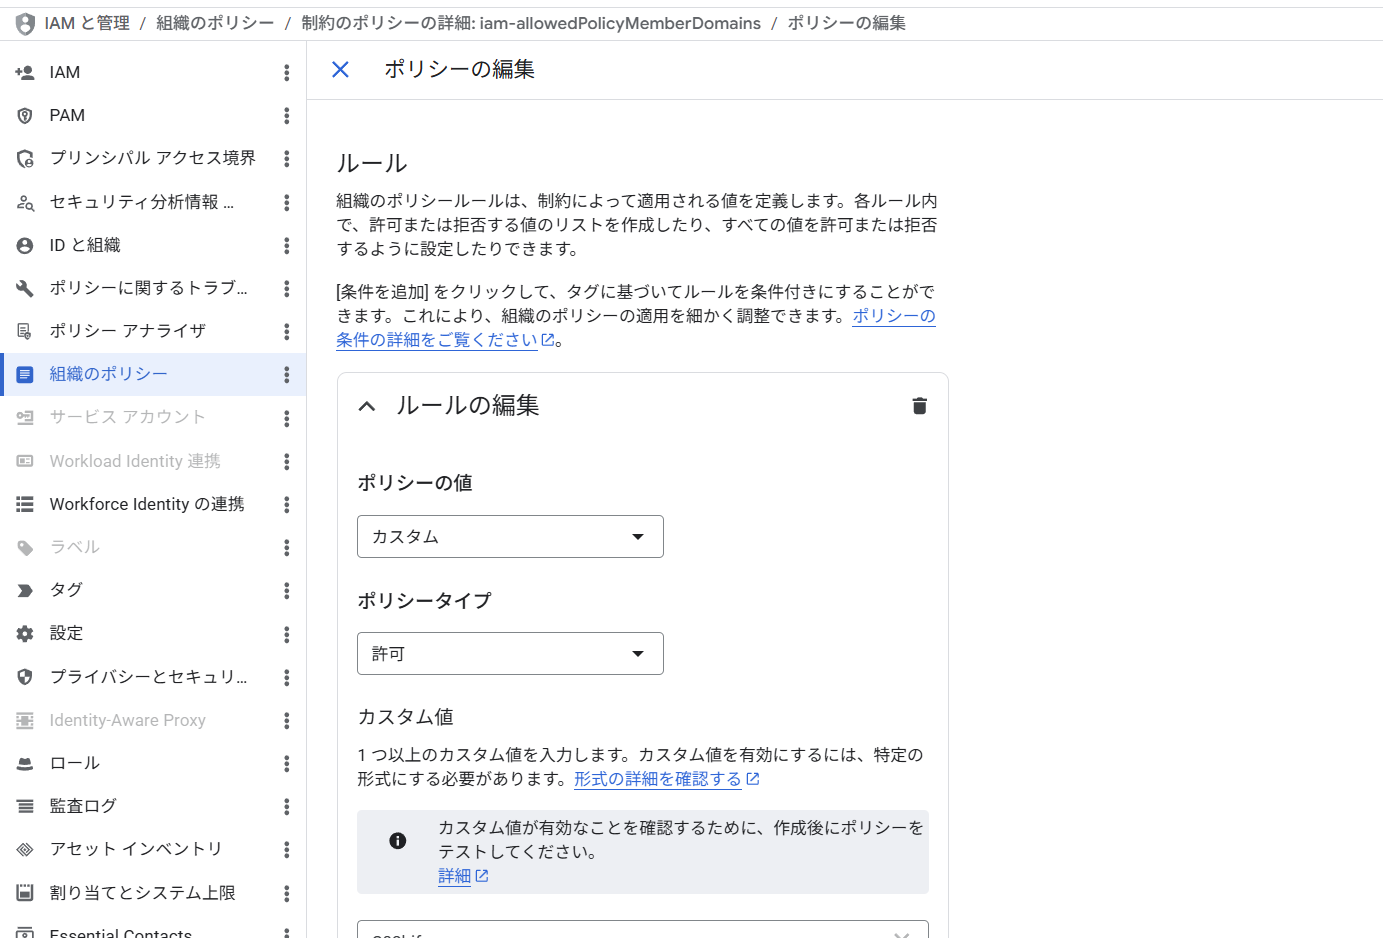Click the IAM と管理 breadcrumb

tap(87, 23)
